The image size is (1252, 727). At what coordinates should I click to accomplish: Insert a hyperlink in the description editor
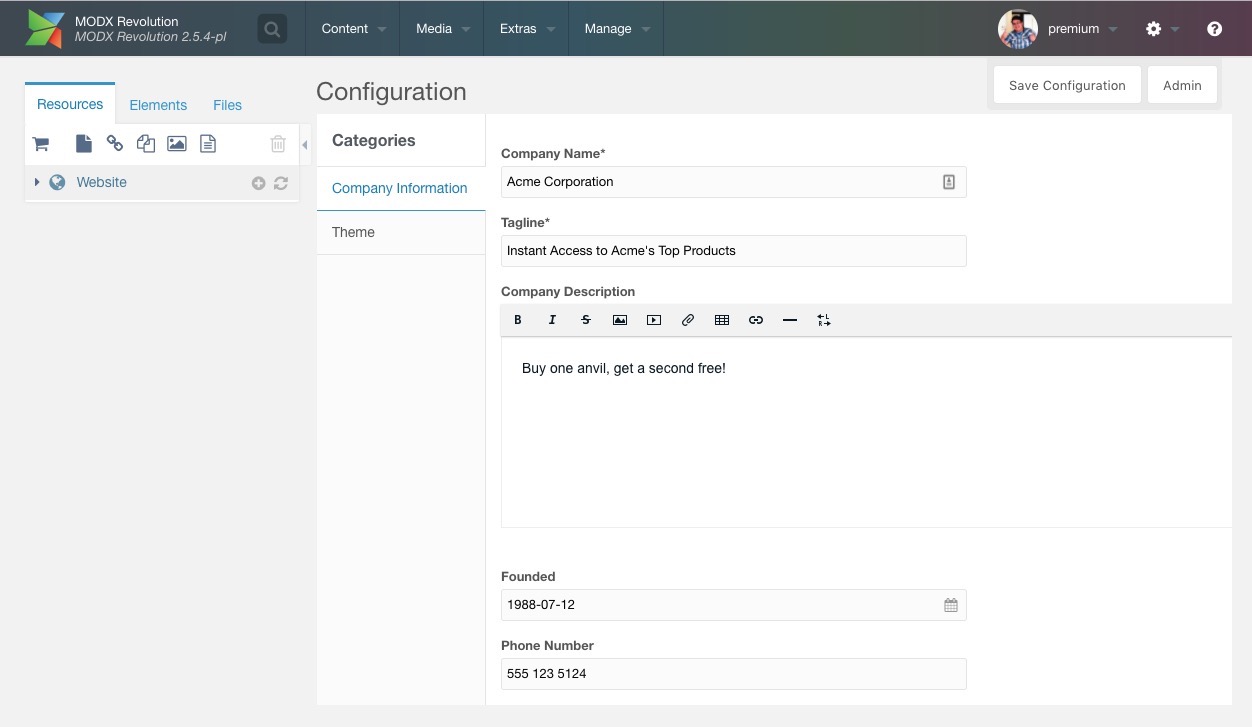756,320
